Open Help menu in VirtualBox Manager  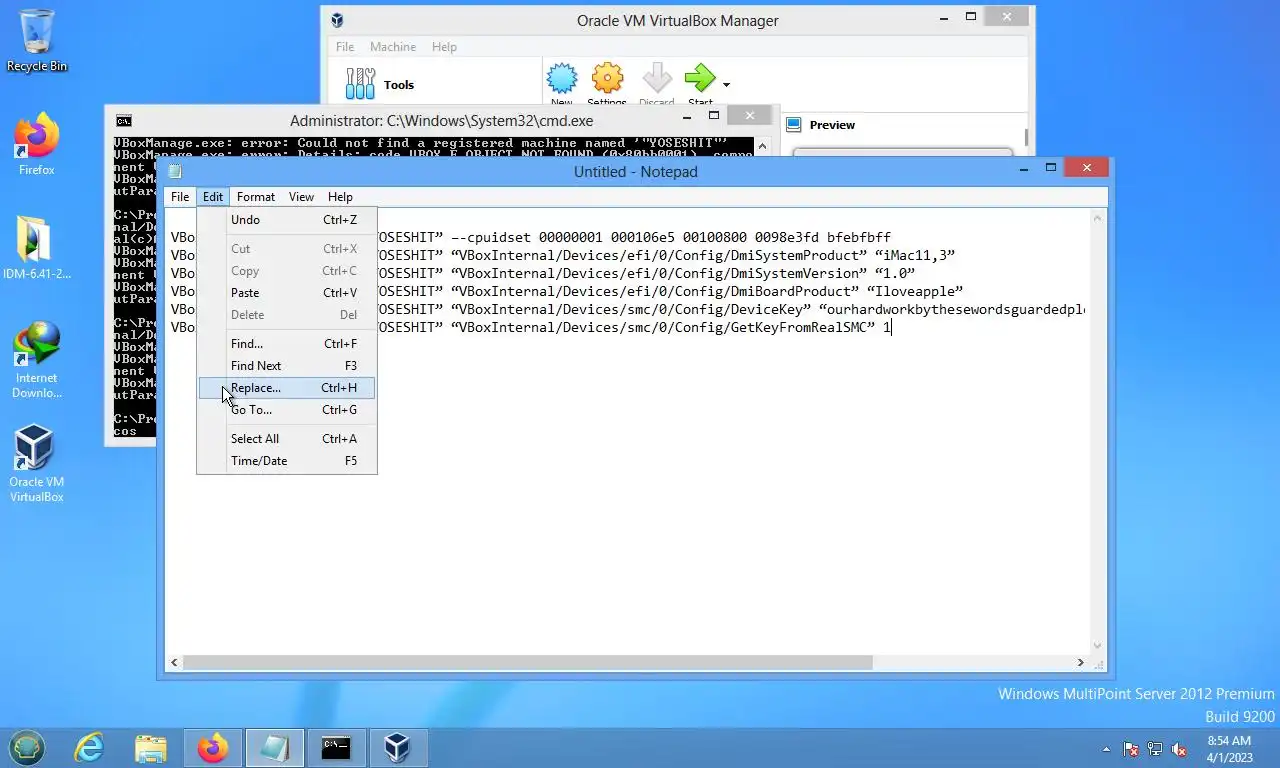(x=444, y=47)
